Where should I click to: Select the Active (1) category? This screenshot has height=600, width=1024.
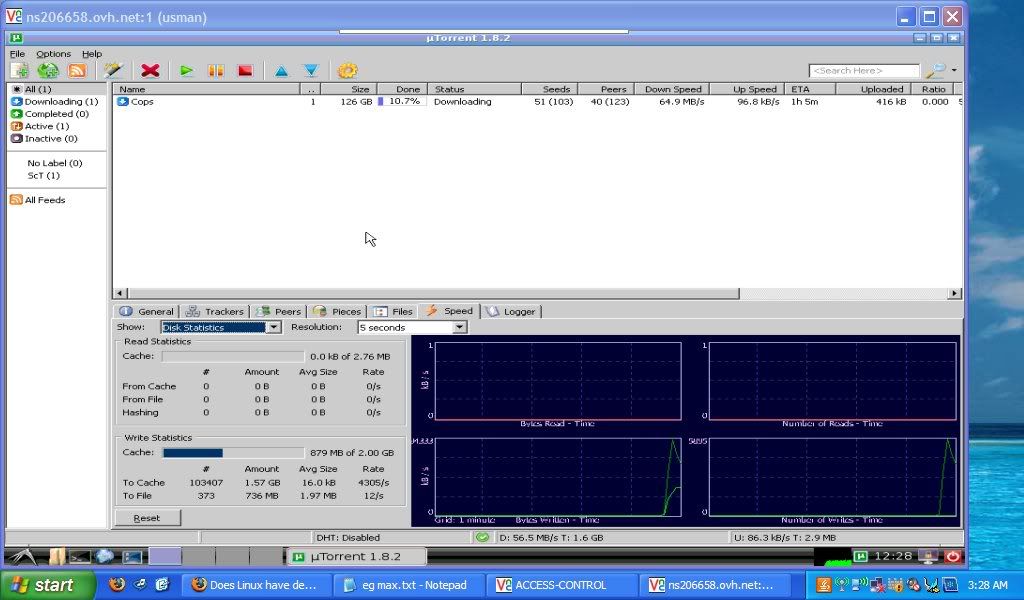click(57, 127)
